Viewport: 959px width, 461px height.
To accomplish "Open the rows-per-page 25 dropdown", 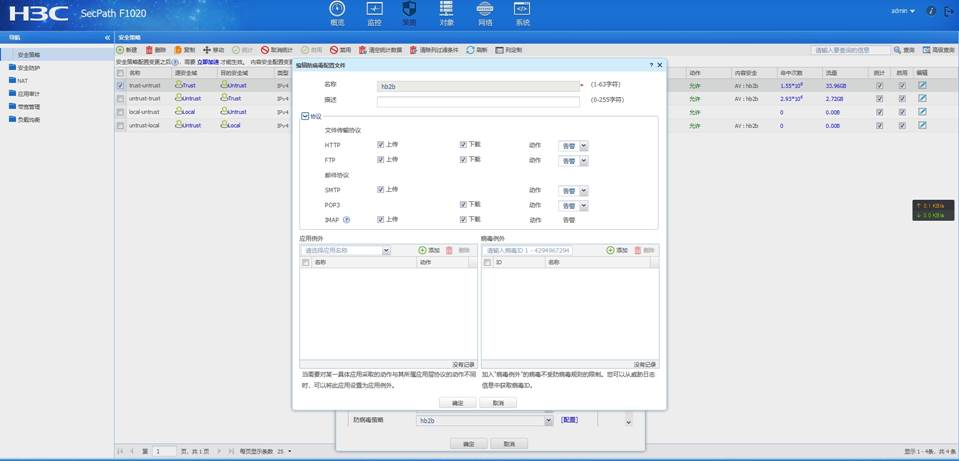I will (x=284, y=451).
